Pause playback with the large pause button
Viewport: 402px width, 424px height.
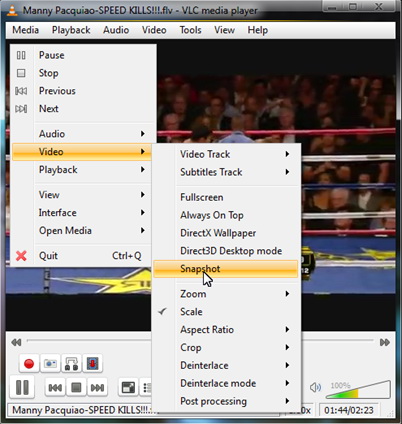click(22, 387)
